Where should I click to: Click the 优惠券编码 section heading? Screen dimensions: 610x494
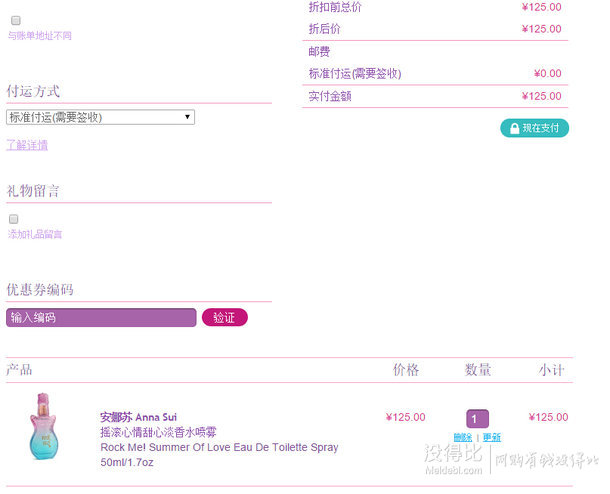click(40, 289)
